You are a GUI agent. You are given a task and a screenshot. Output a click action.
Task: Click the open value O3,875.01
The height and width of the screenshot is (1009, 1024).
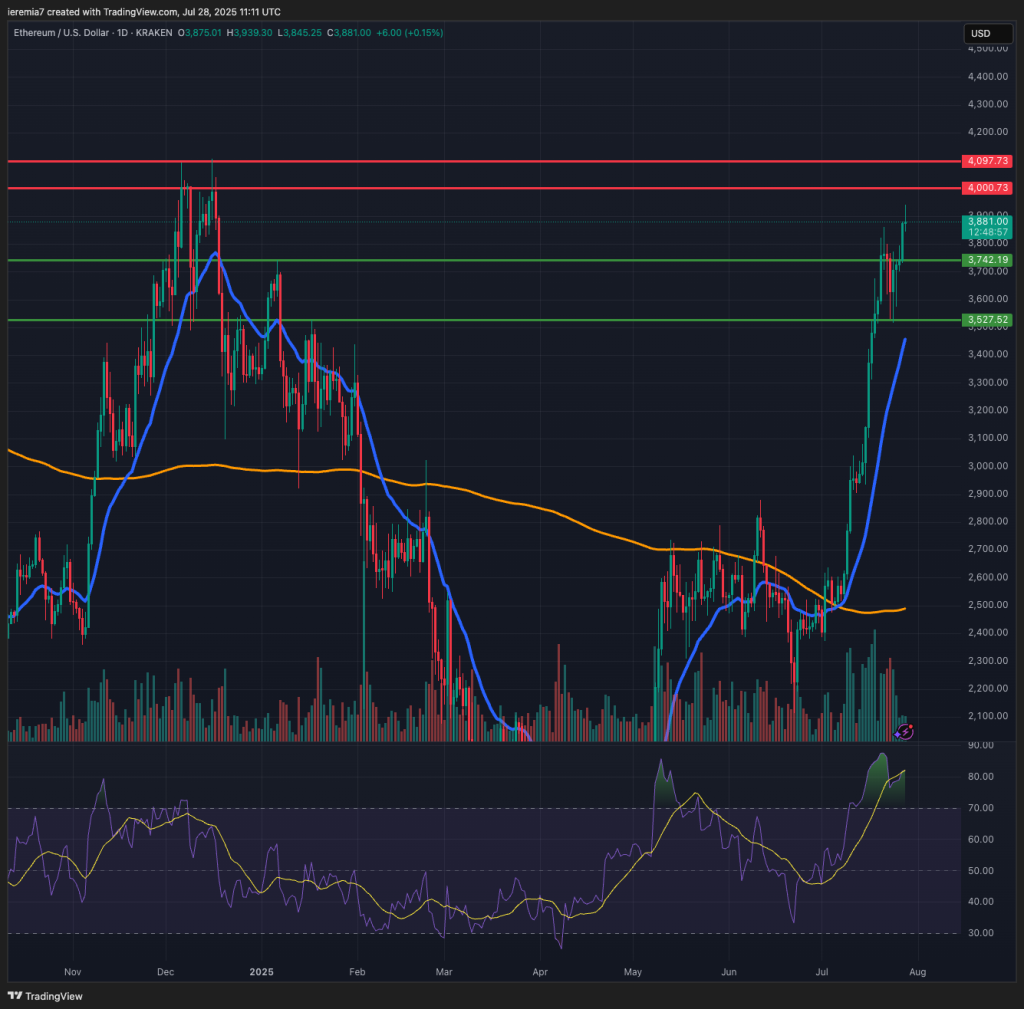click(200, 33)
